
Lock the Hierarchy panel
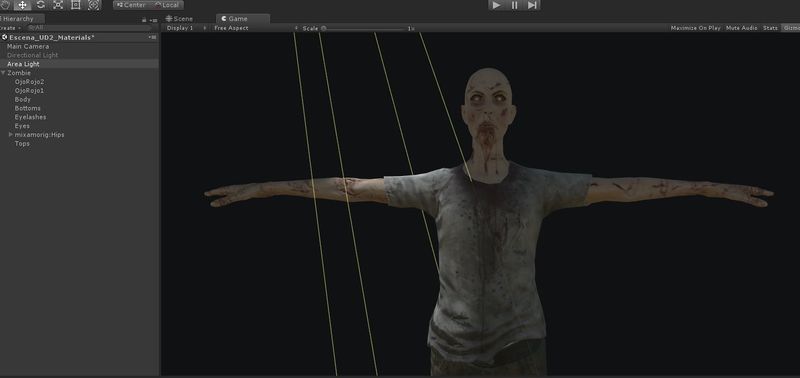click(144, 20)
